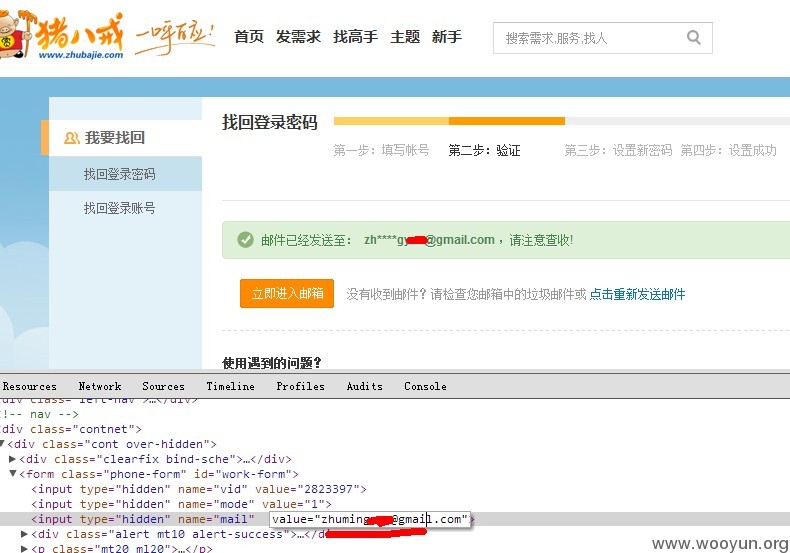Click the 第四步：设置成功 step label
The height and width of the screenshot is (553, 790).
(729, 150)
